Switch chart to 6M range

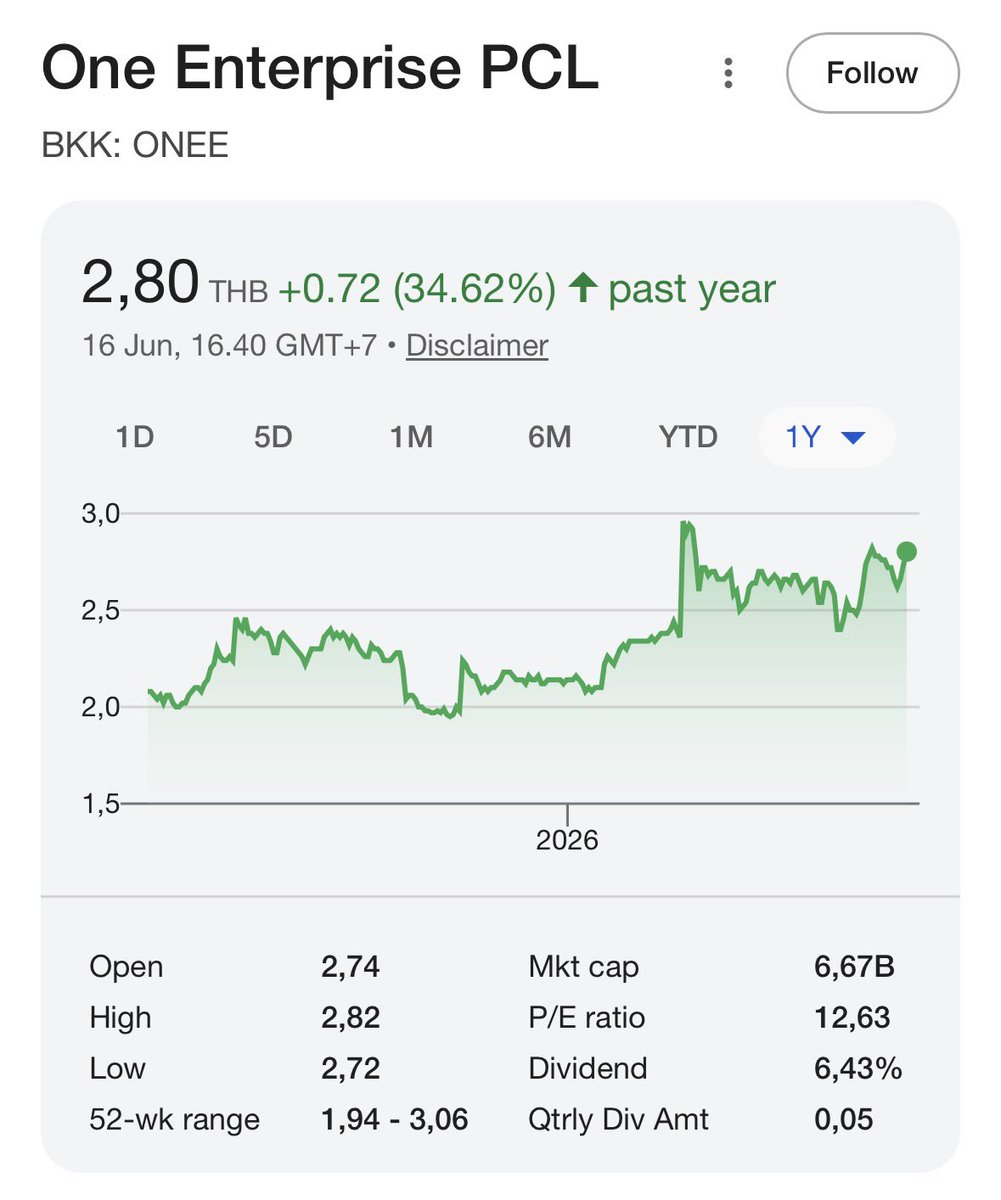[x=549, y=438]
